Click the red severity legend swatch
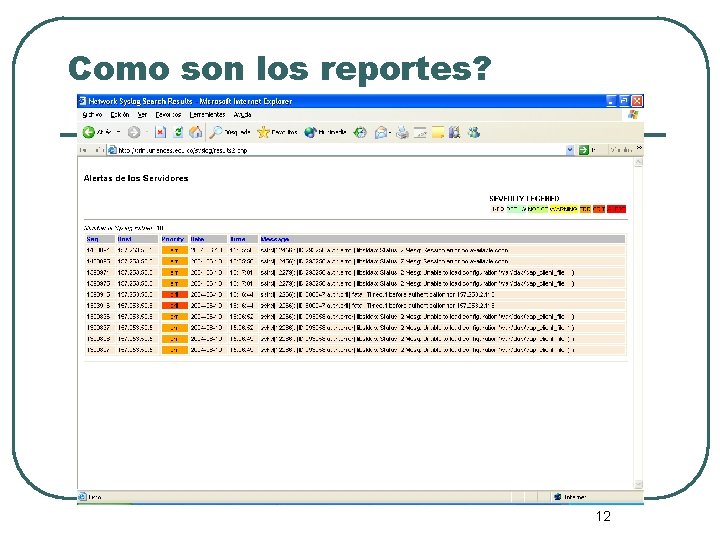The image size is (720, 540). (x=616, y=209)
